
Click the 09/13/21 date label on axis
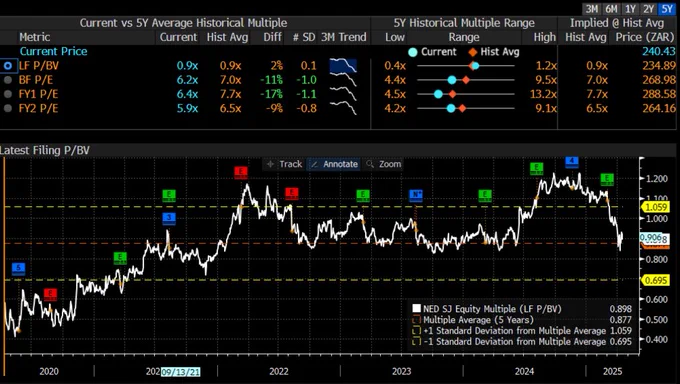click(180, 372)
